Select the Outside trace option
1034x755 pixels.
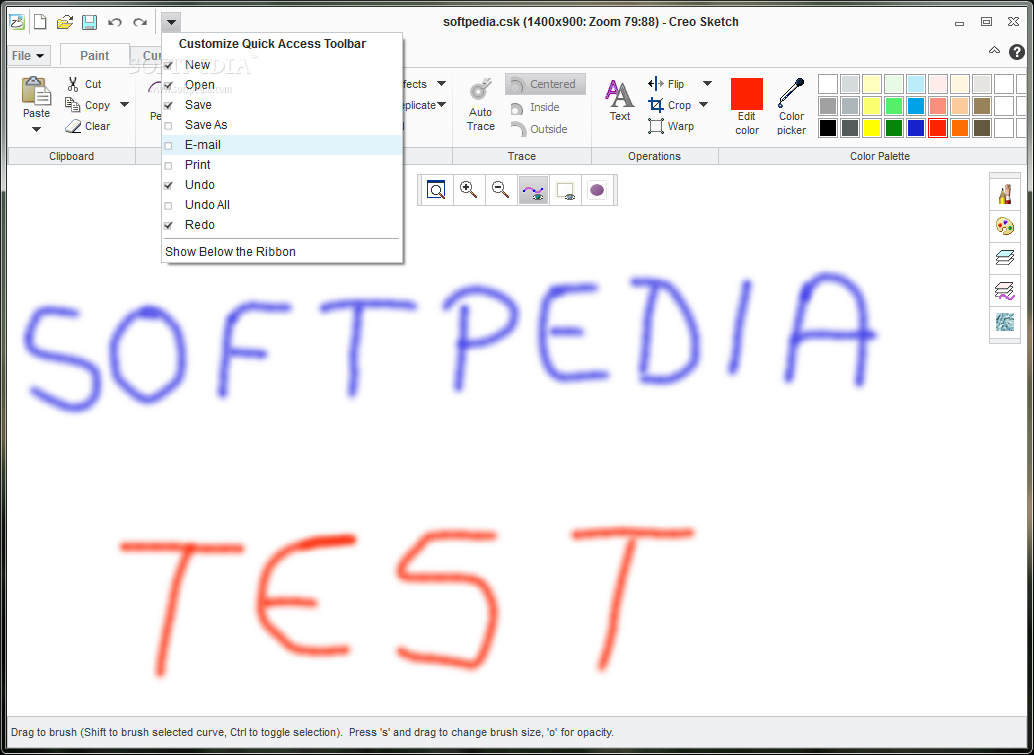point(539,129)
